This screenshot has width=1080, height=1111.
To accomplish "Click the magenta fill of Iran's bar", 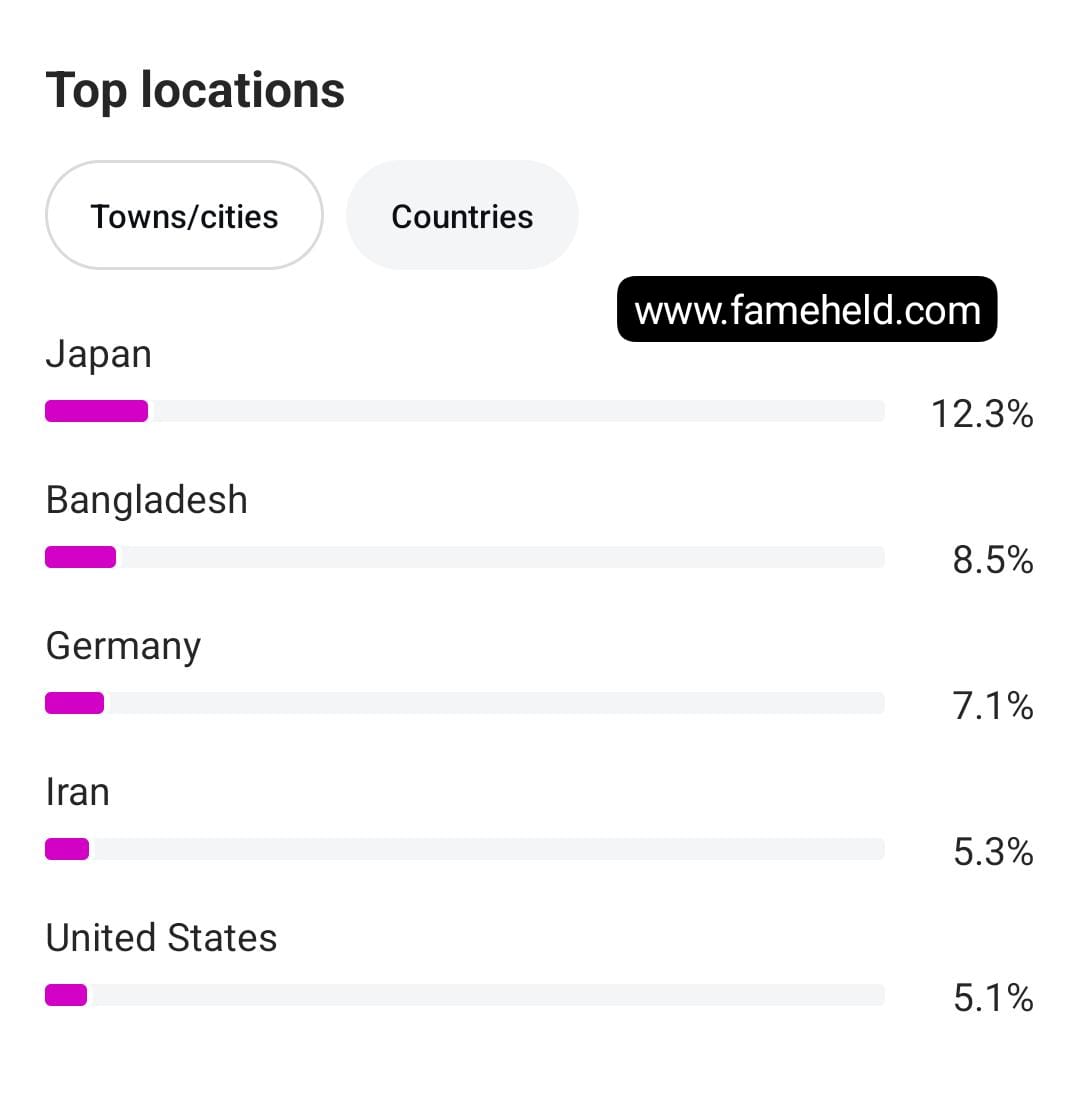I will (67, 849).
